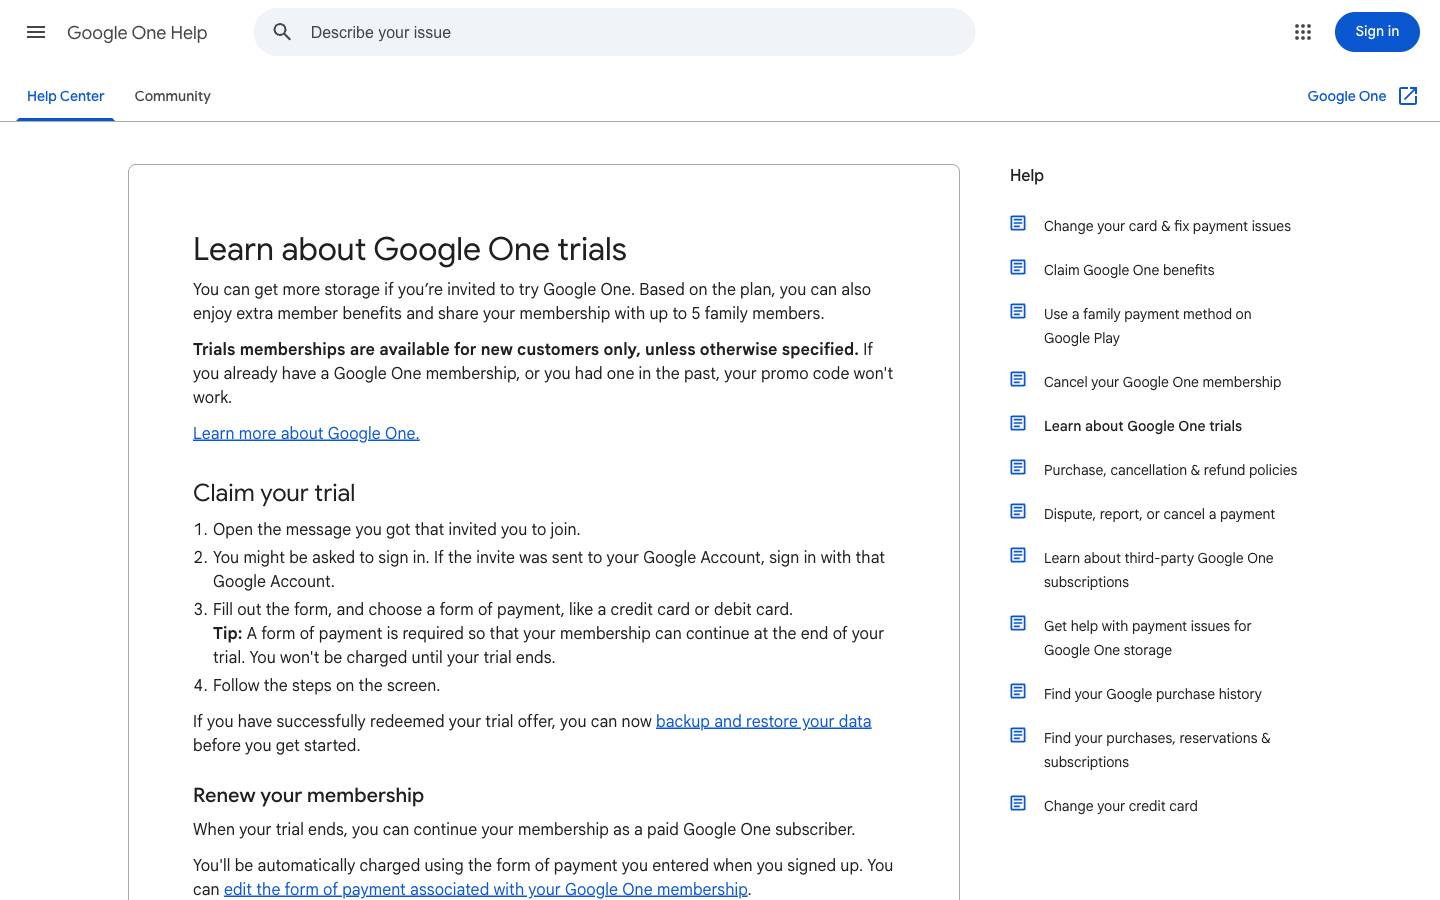Open the Google One Help home title

(x=137, y=33)
